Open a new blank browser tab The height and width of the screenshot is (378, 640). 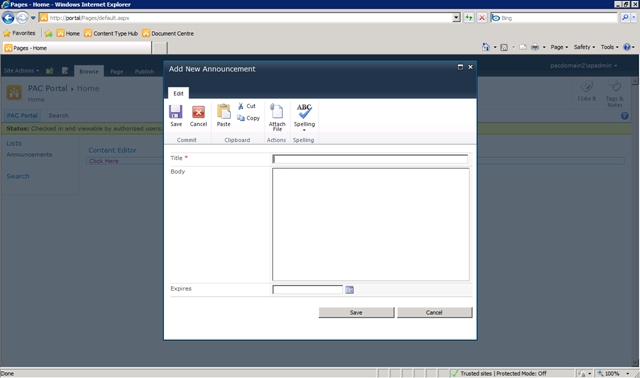tap(160, 48)
